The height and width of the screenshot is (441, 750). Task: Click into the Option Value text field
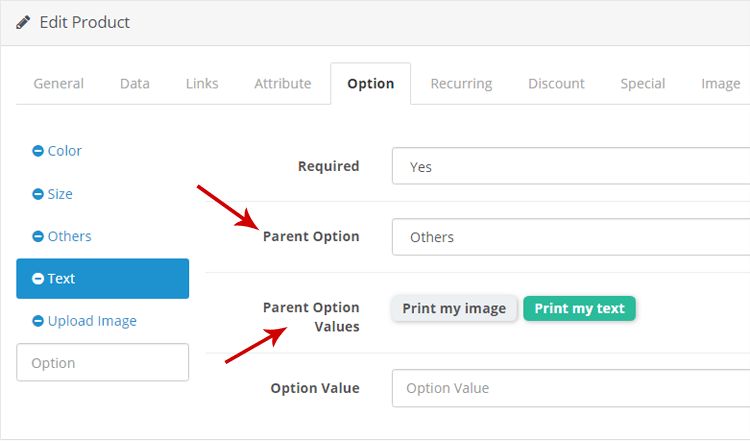tap(571, 388)
